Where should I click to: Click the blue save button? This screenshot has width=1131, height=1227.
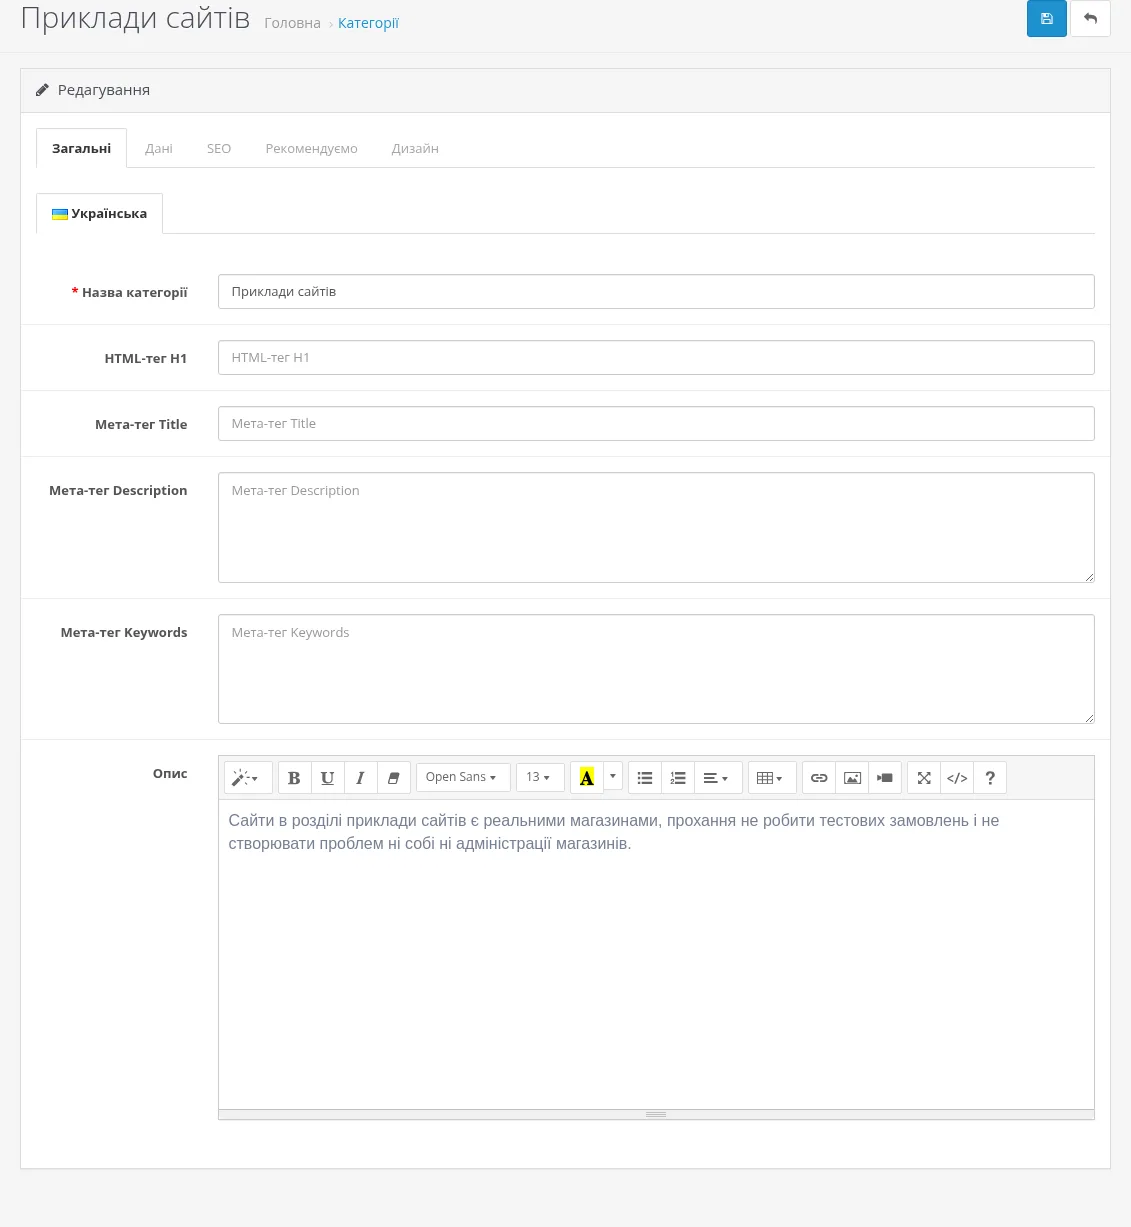click(x=1046, y=19)
